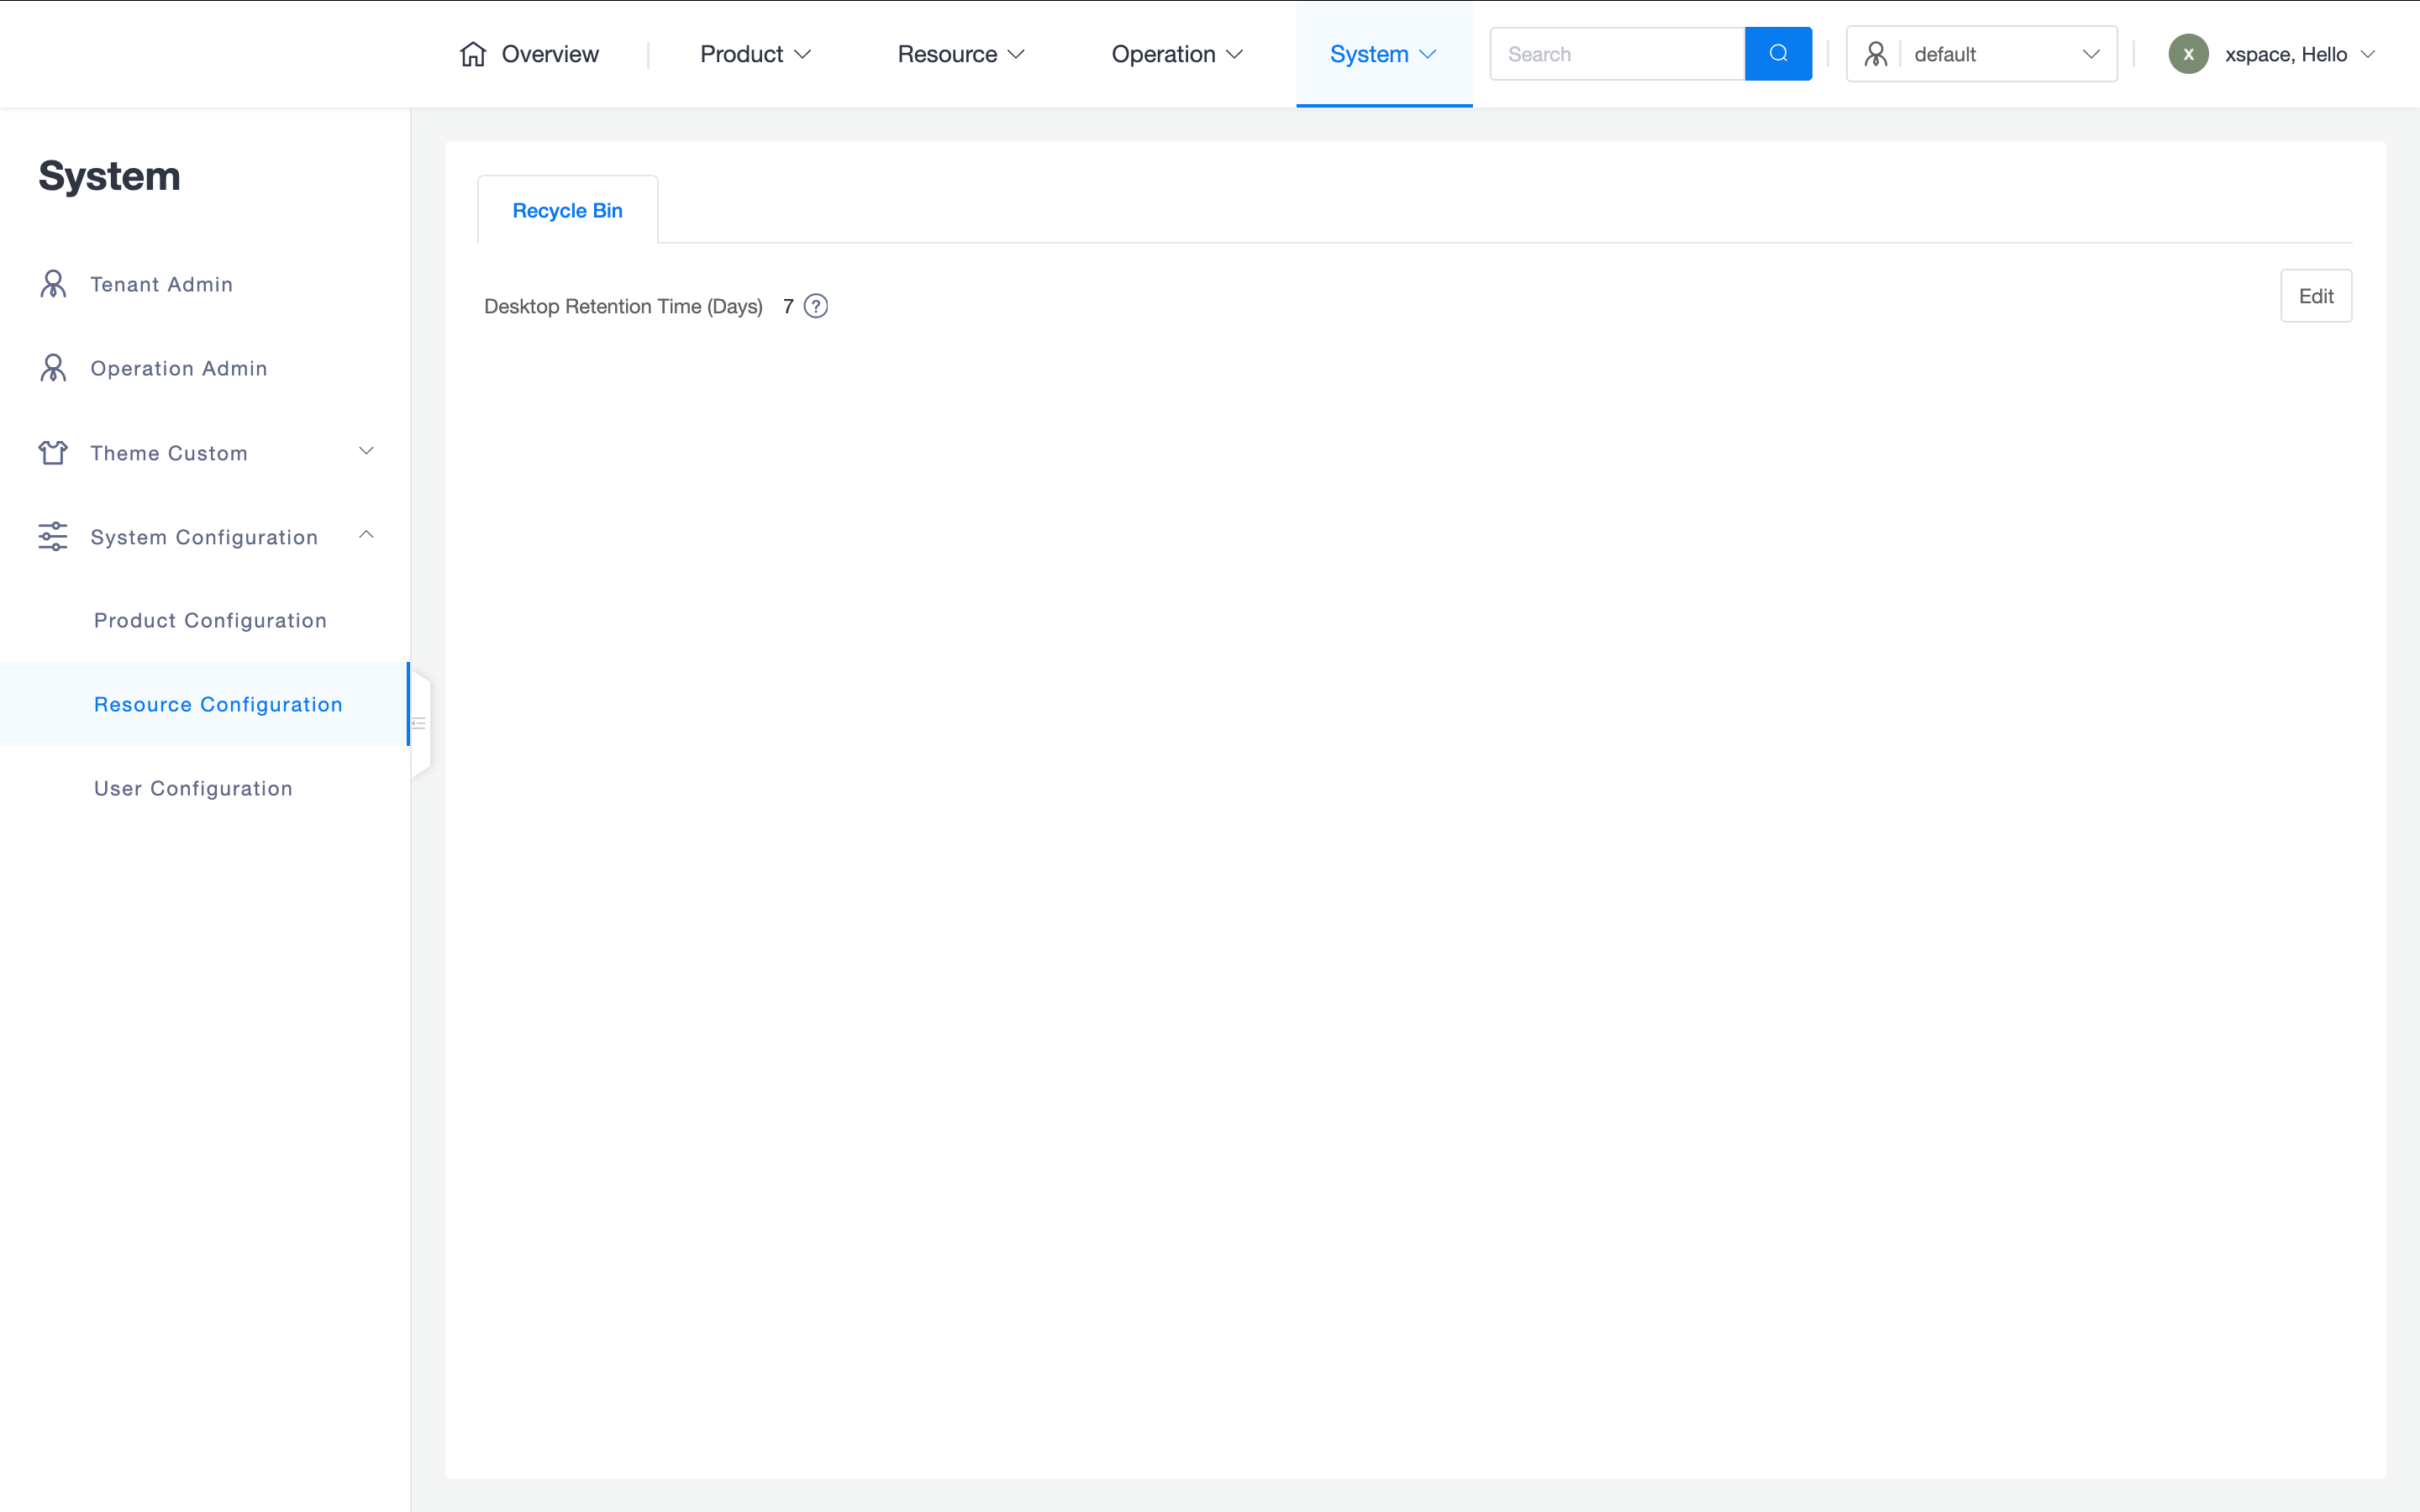Expand the Theme Custom submenu chevron

coord(366,451)
